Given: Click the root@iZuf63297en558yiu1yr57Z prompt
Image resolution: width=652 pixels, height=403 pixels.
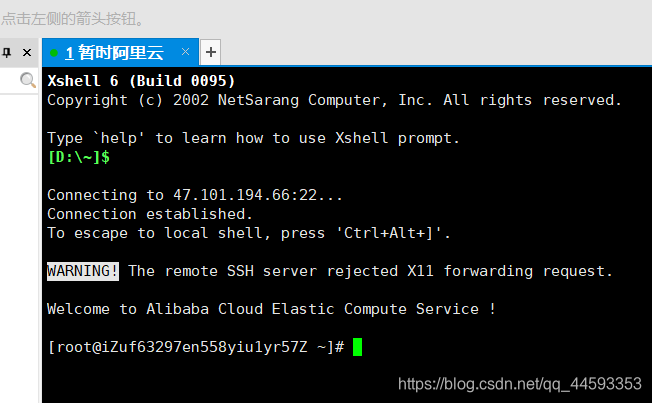Looking at the screenshot, I should coord(195,347).
